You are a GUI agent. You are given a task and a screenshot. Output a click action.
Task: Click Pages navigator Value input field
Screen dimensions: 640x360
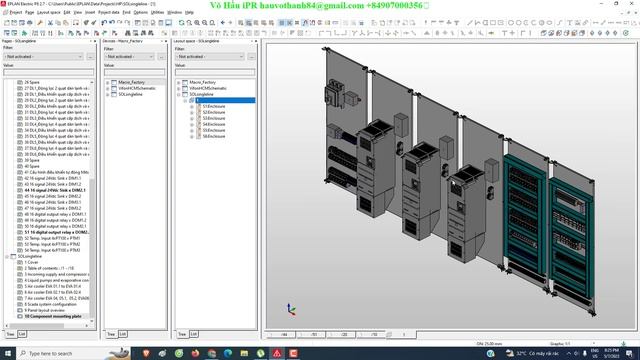tap(49, 72)
